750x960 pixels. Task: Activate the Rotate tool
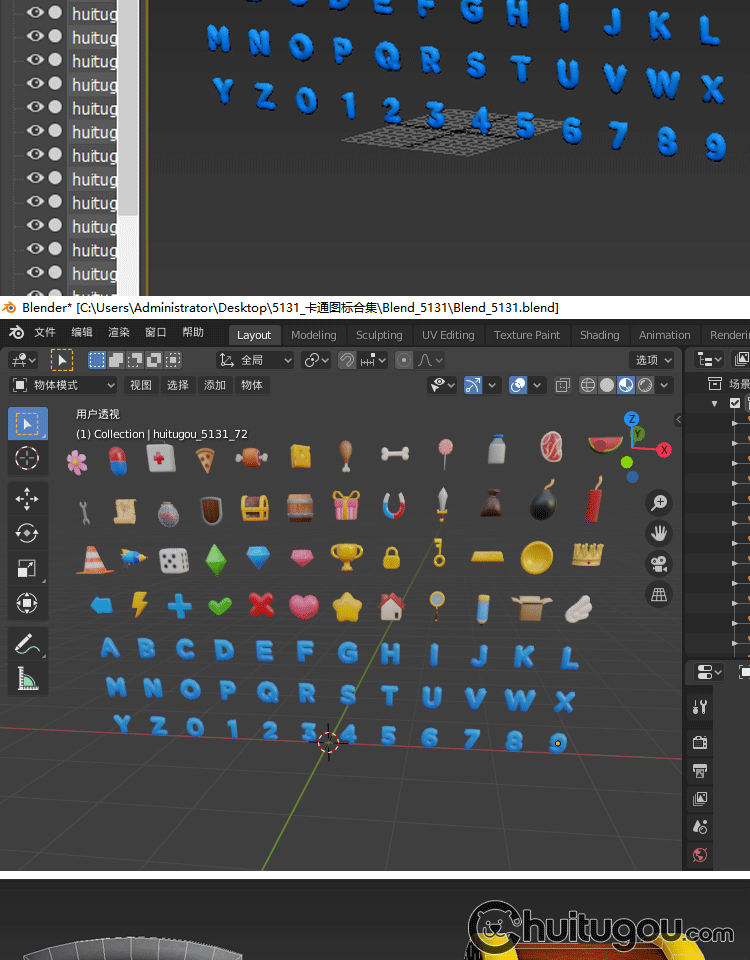tap(27, 533)
